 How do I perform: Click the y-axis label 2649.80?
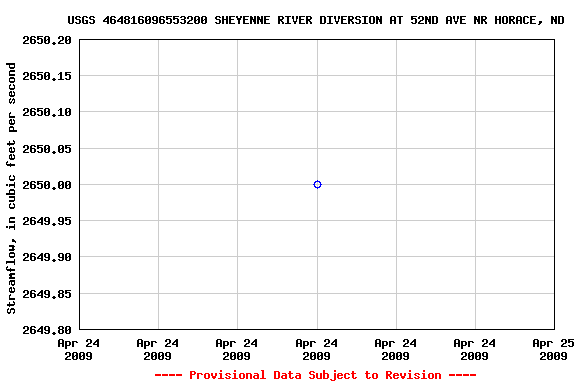point(47,330)
